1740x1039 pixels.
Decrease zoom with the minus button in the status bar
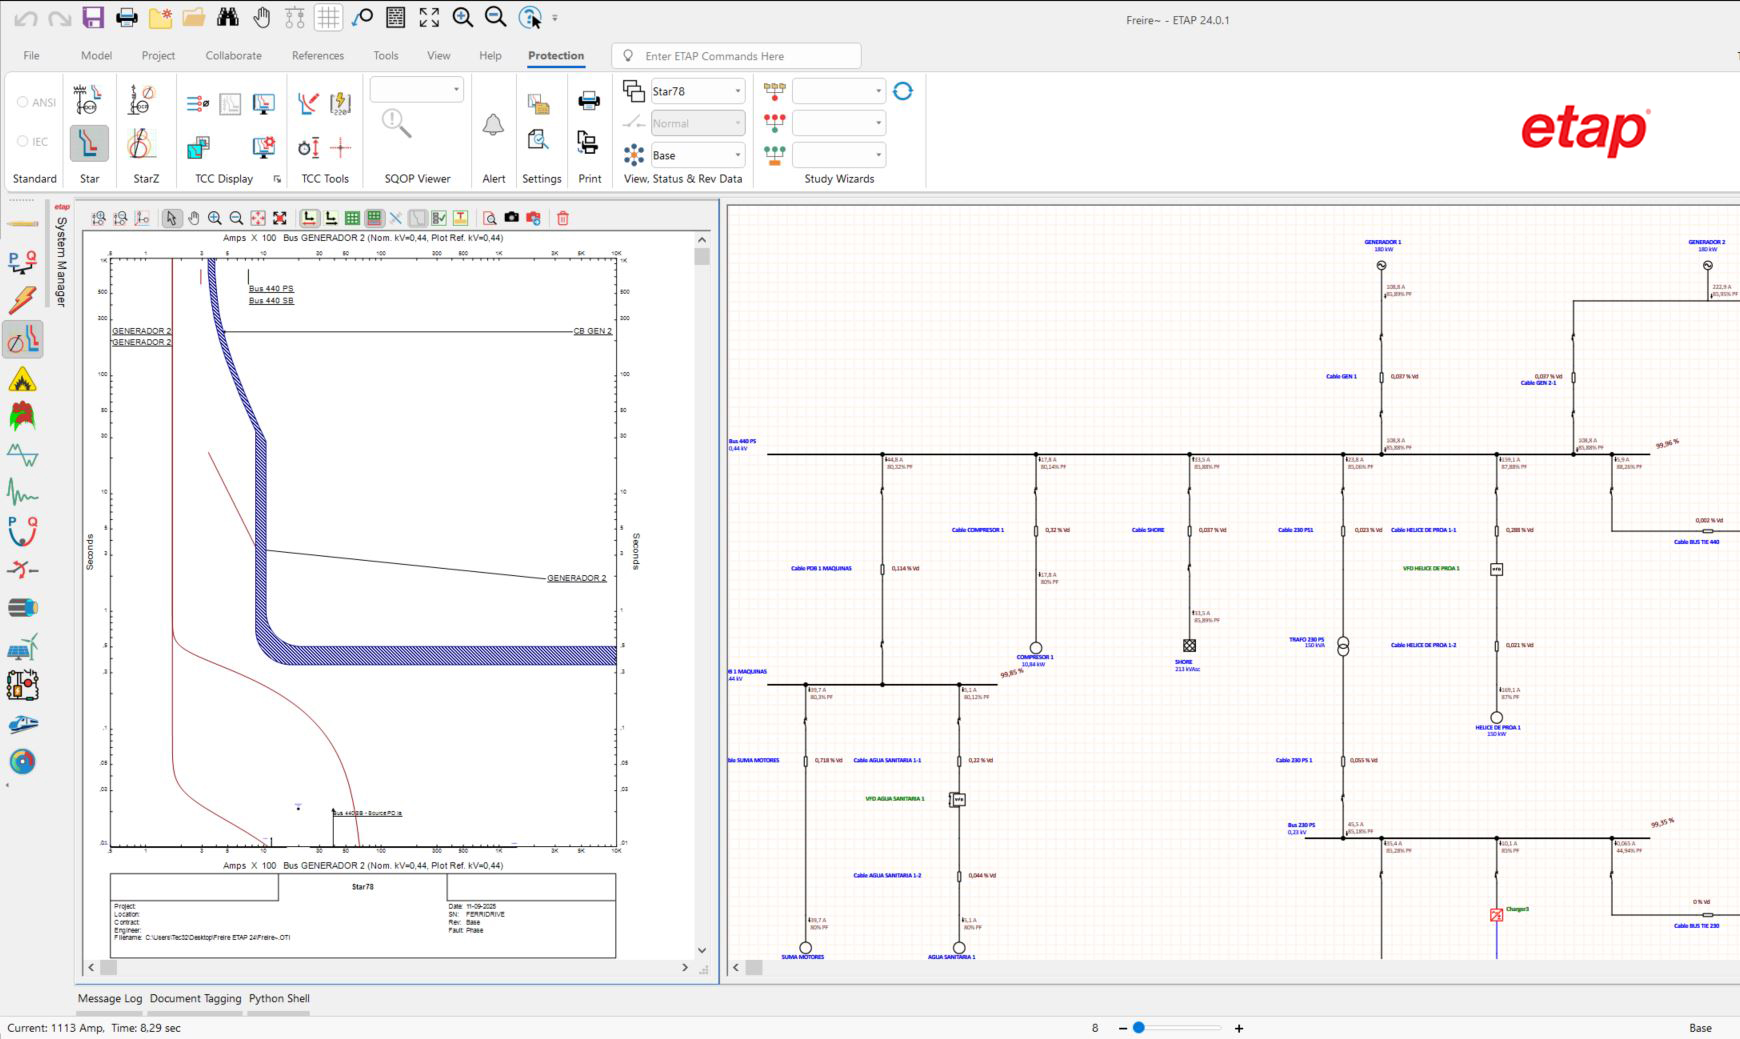pyautogui.click(x=1123, y=1028)
